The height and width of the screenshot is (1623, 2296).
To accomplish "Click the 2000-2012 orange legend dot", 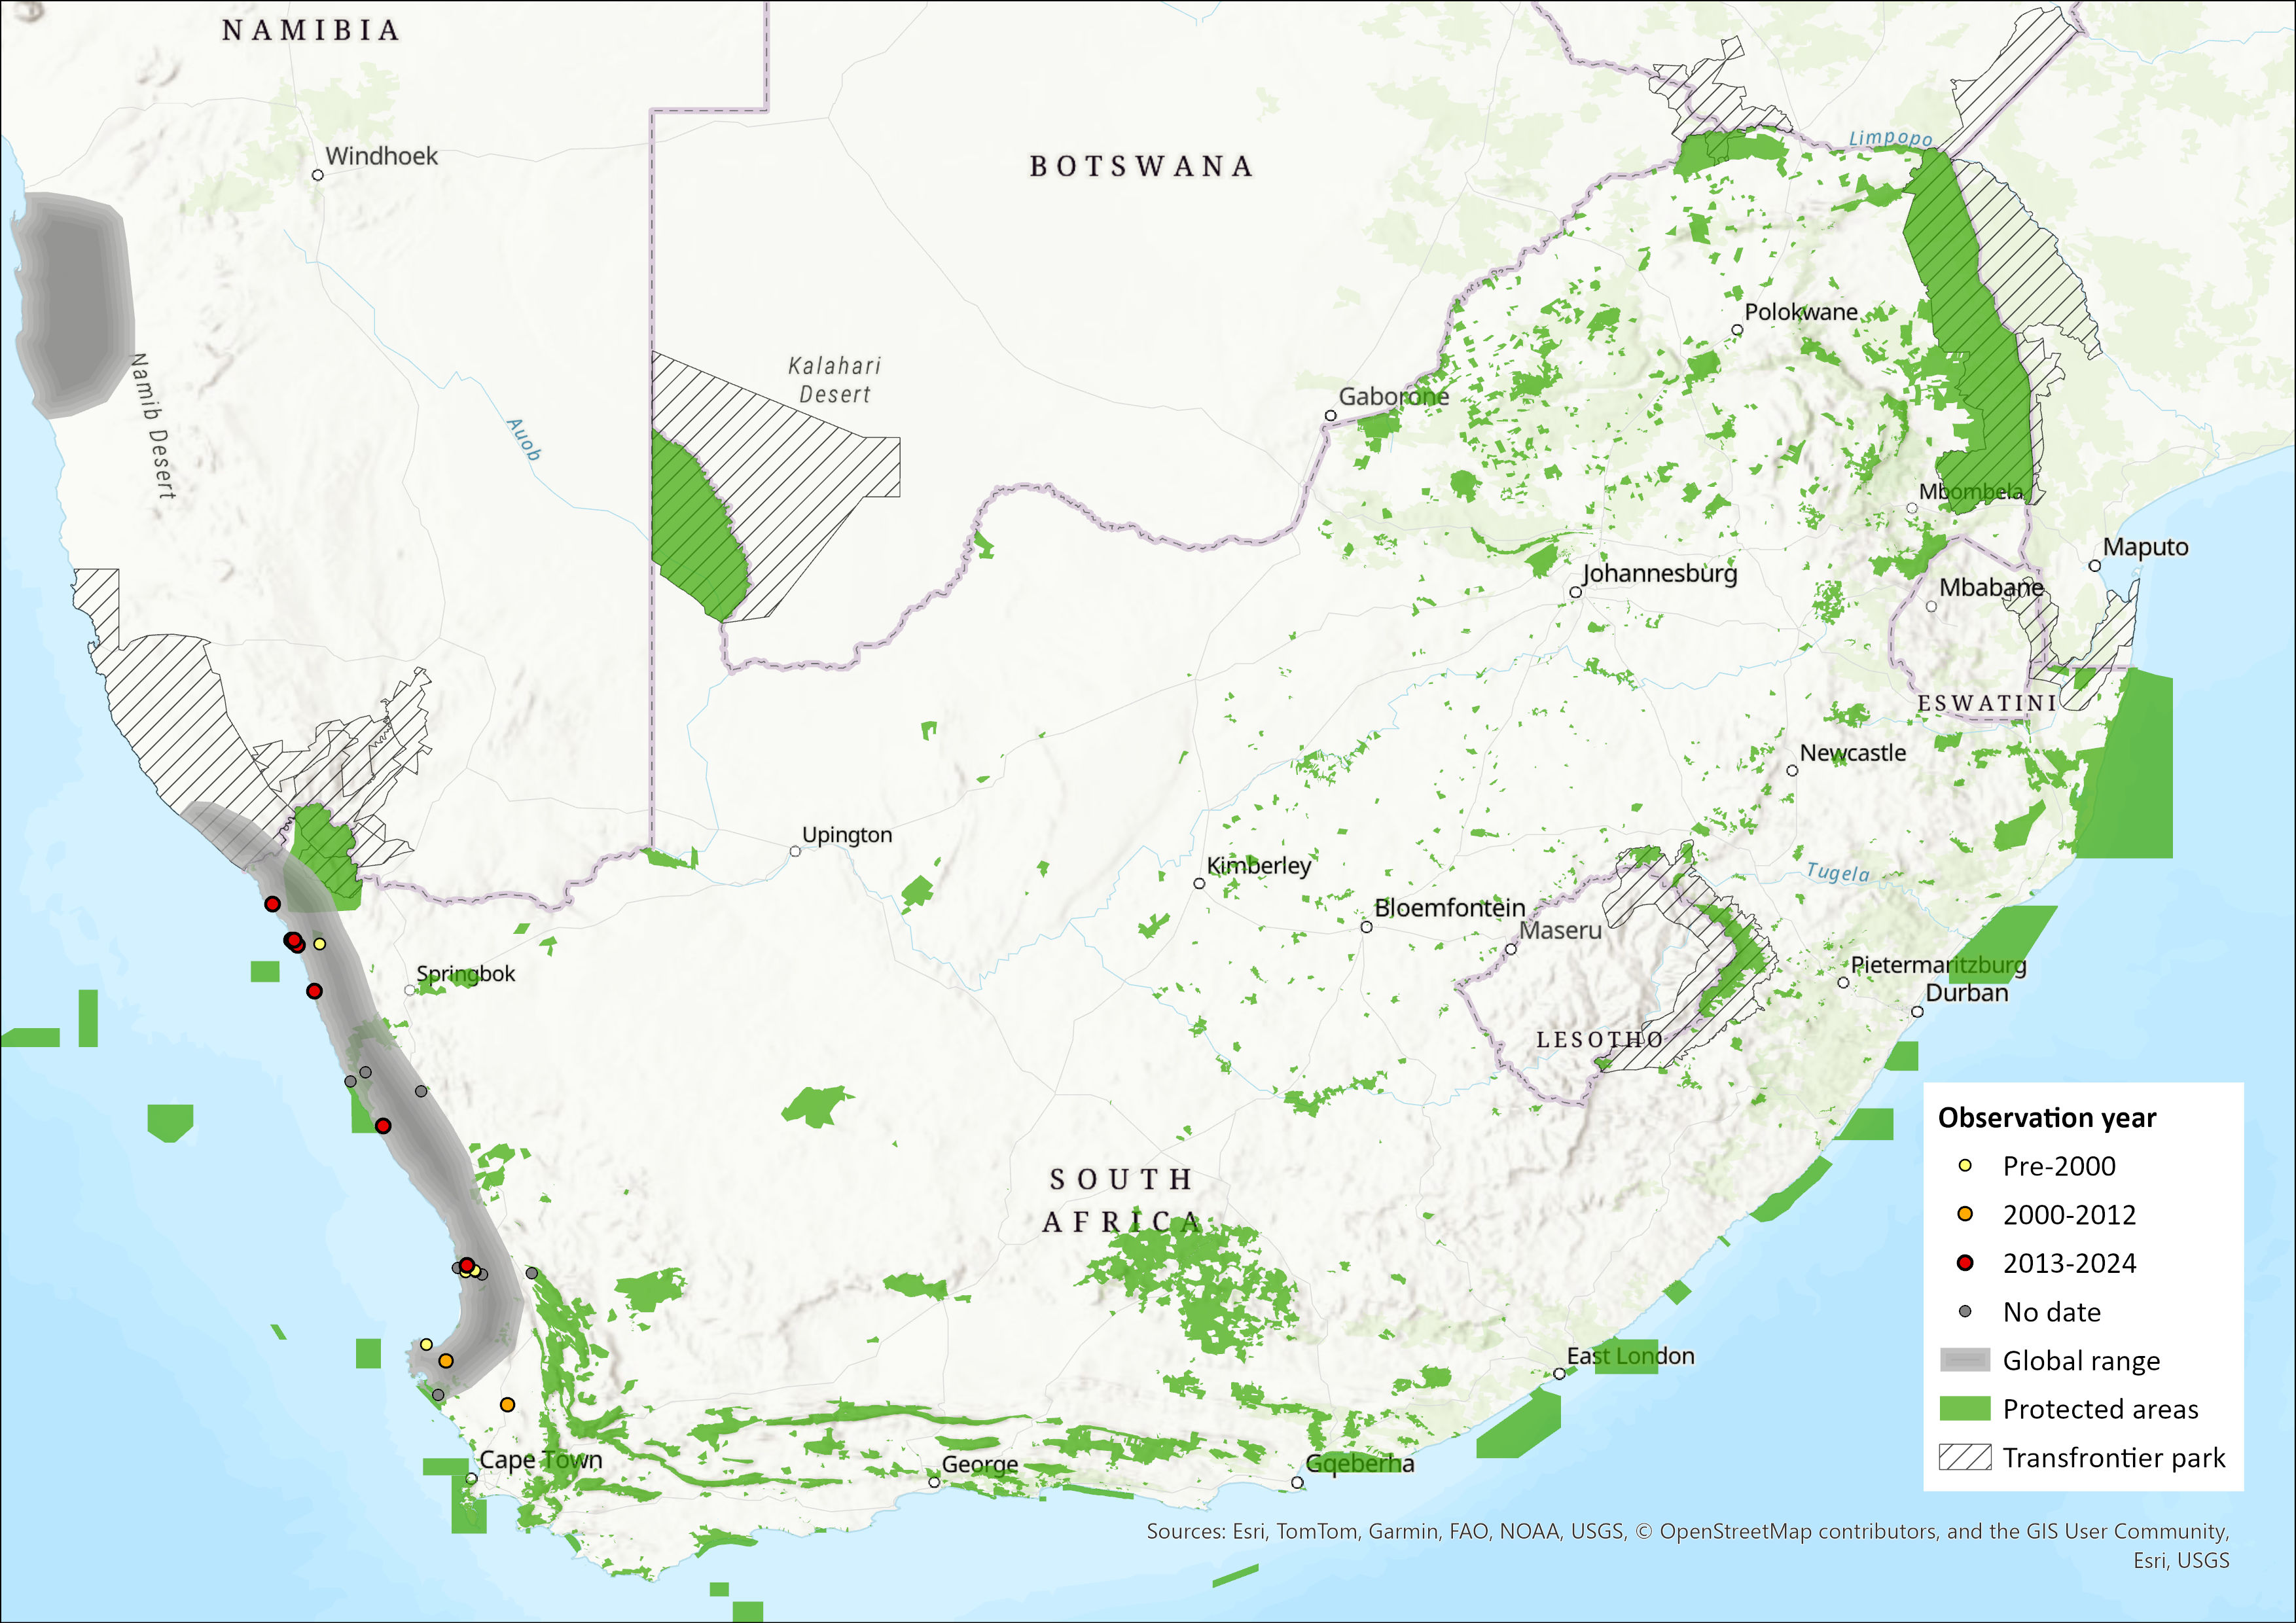I will [x=1964, y=1214].
